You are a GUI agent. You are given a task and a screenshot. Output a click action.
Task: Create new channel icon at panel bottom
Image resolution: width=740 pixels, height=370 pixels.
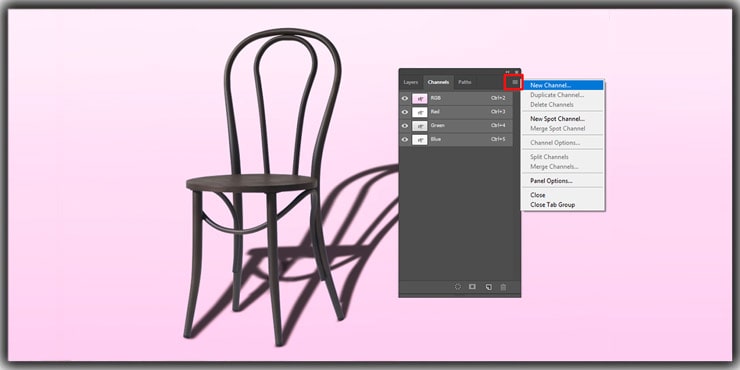coord(488,287)
